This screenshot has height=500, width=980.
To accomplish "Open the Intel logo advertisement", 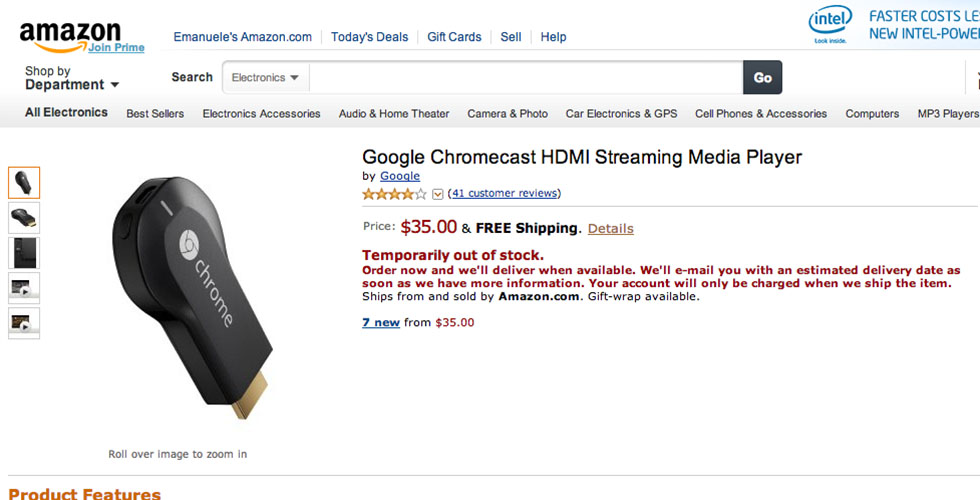I will (x=830, y=24).
